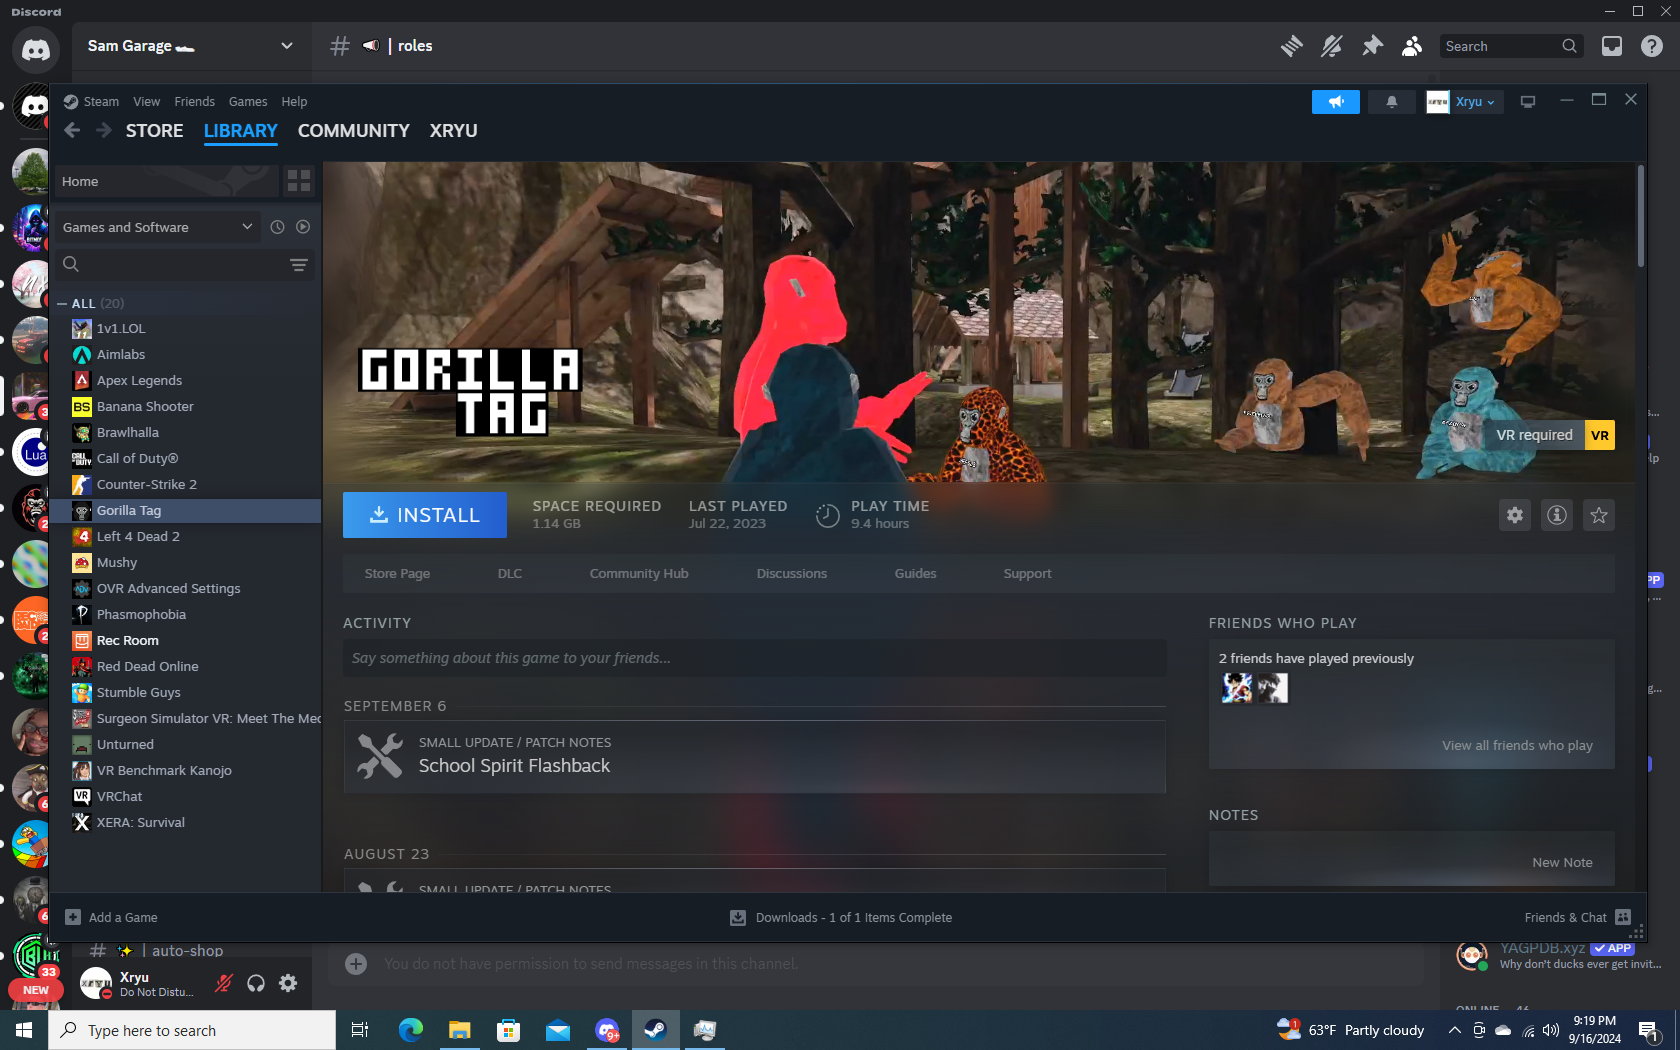
Task: Select Apex Legends in library
Action: click(x=187, y=381)
